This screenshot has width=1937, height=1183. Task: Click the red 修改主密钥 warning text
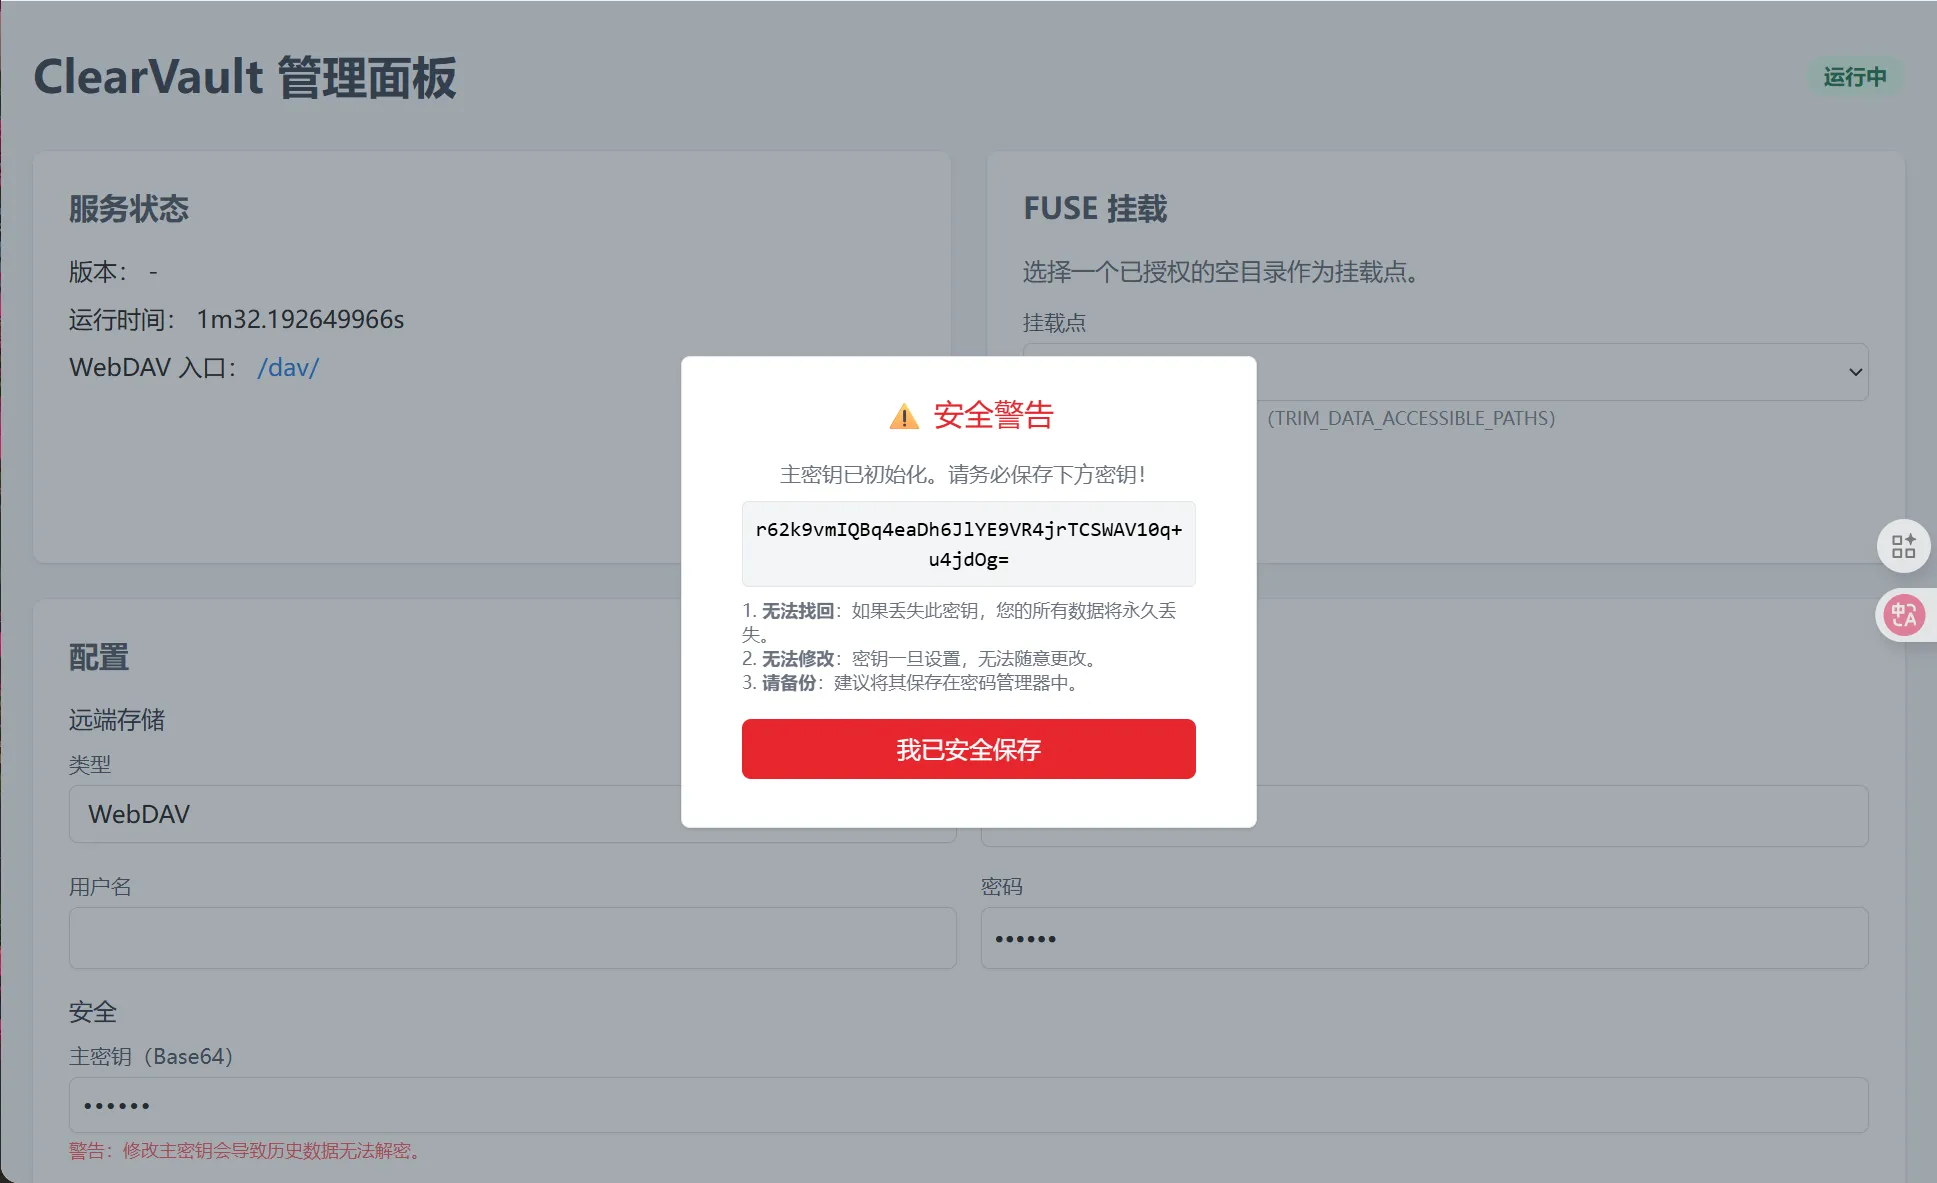[245, 1151]
